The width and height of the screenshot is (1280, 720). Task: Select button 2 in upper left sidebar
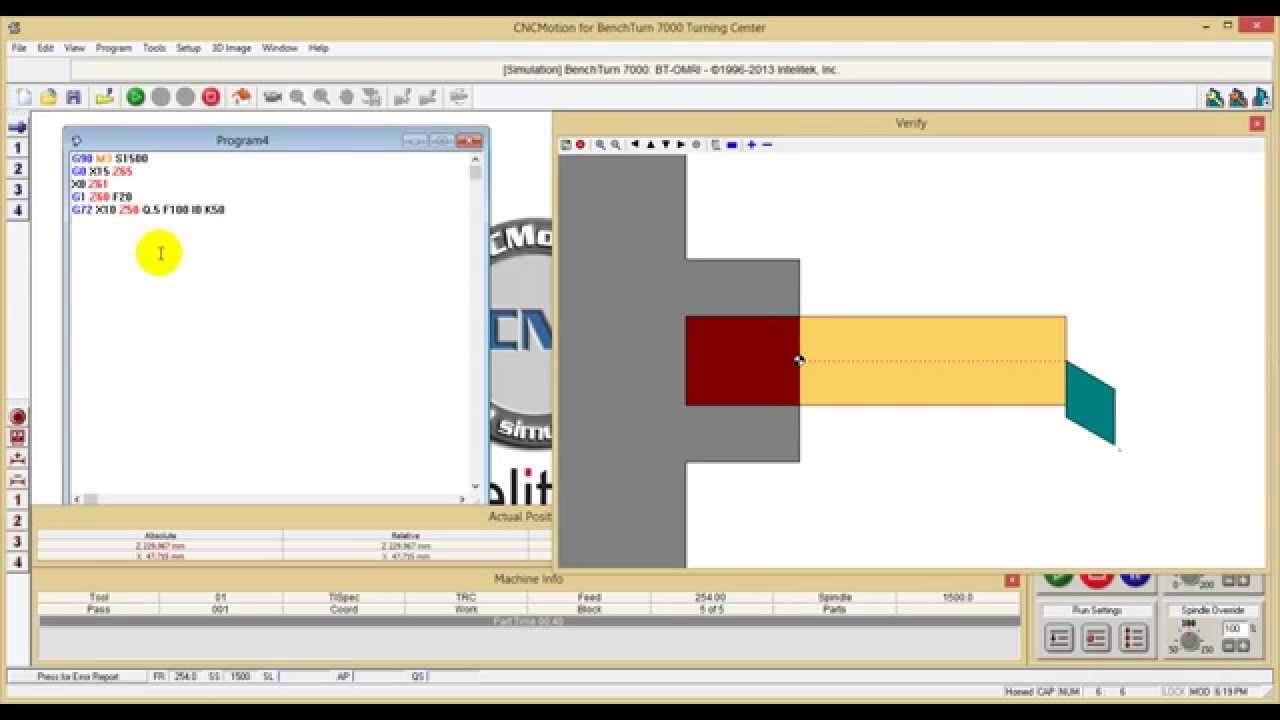(x=17, y=169)
